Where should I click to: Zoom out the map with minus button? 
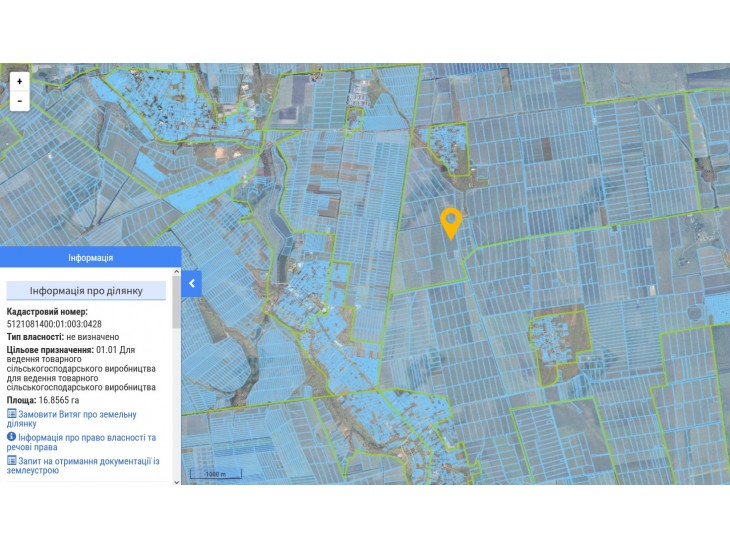20,101
